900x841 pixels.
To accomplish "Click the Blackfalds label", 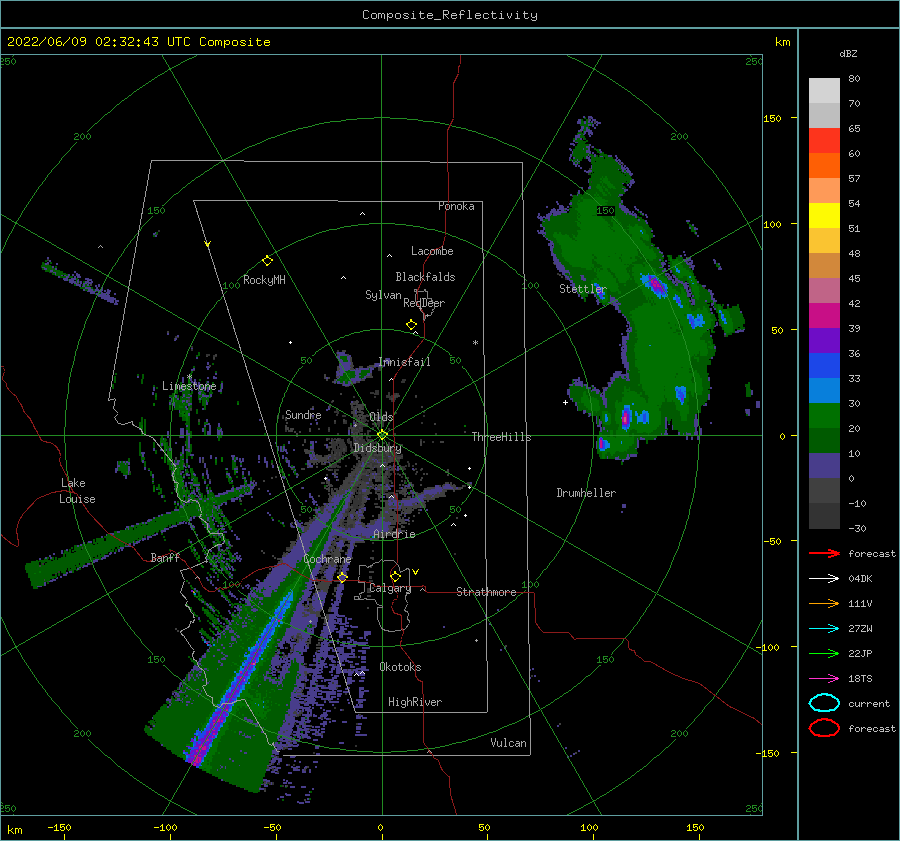I will [x=425, y=277].
